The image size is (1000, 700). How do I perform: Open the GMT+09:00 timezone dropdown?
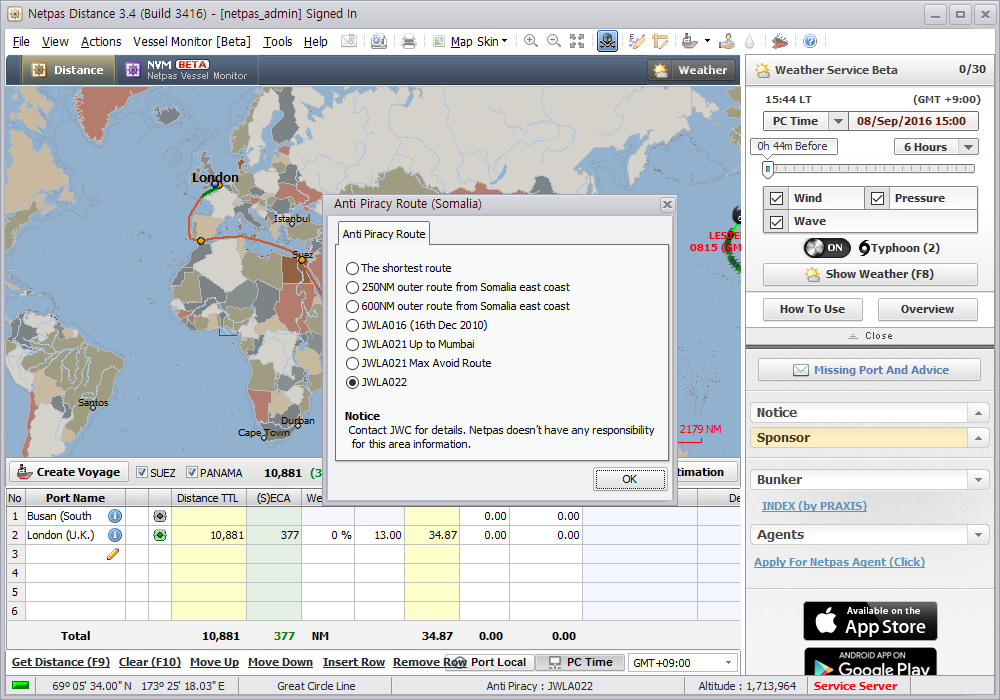(728, 663)
